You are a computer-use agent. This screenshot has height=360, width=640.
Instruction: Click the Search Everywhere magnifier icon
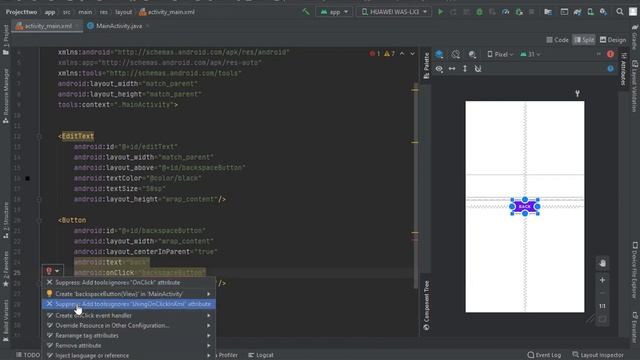[x=620, y=12]
